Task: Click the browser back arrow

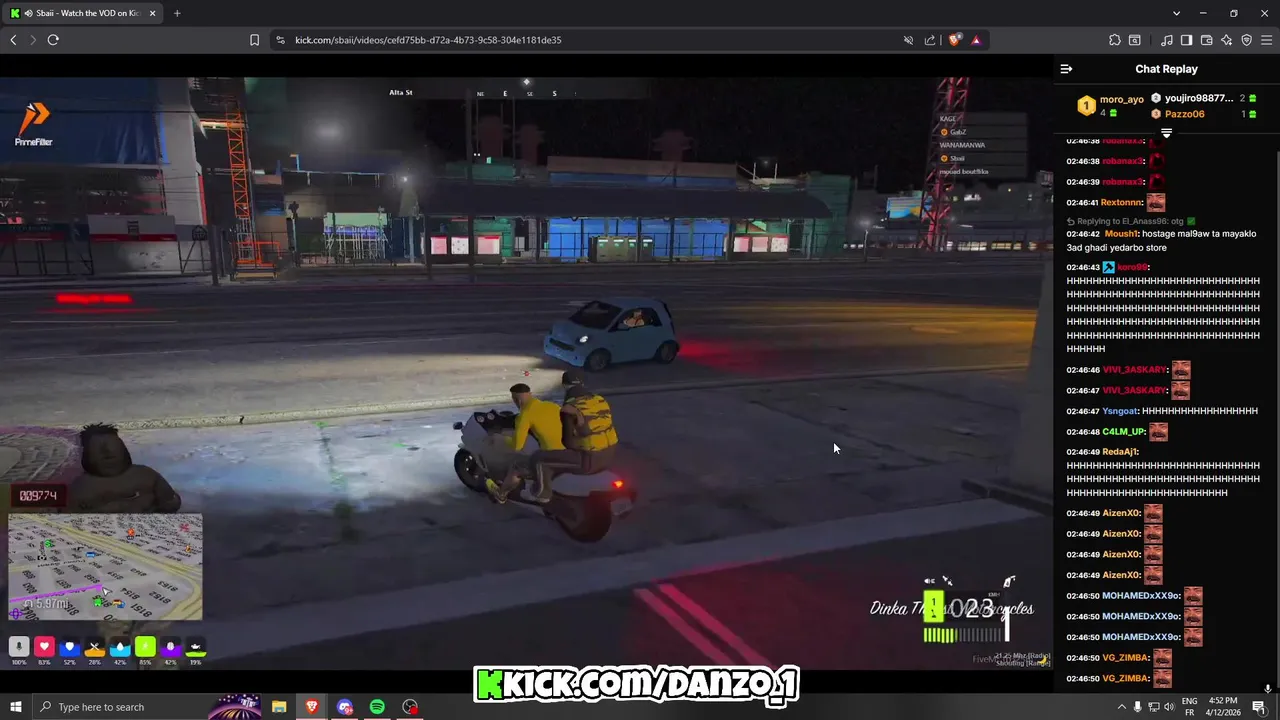Action: pyautogui.click(x=13, y=40)
